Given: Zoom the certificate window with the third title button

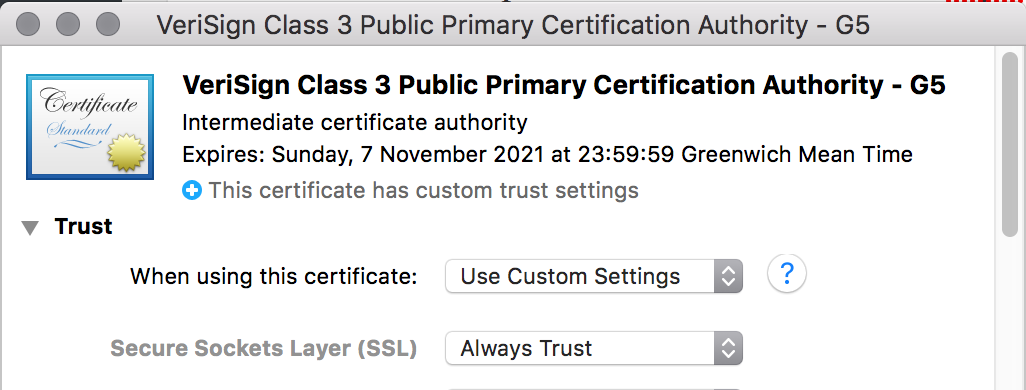Looking at the screenshot, I should [x=108, y=24].
